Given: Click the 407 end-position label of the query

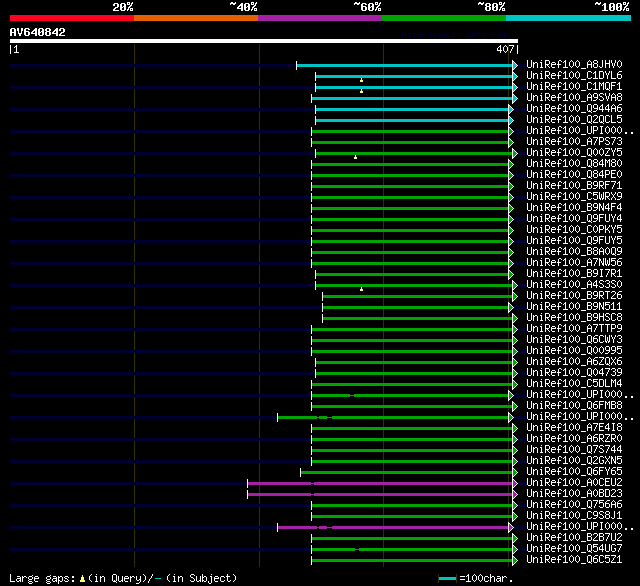Looking at the screenshot, I should [x=505, y=50].
